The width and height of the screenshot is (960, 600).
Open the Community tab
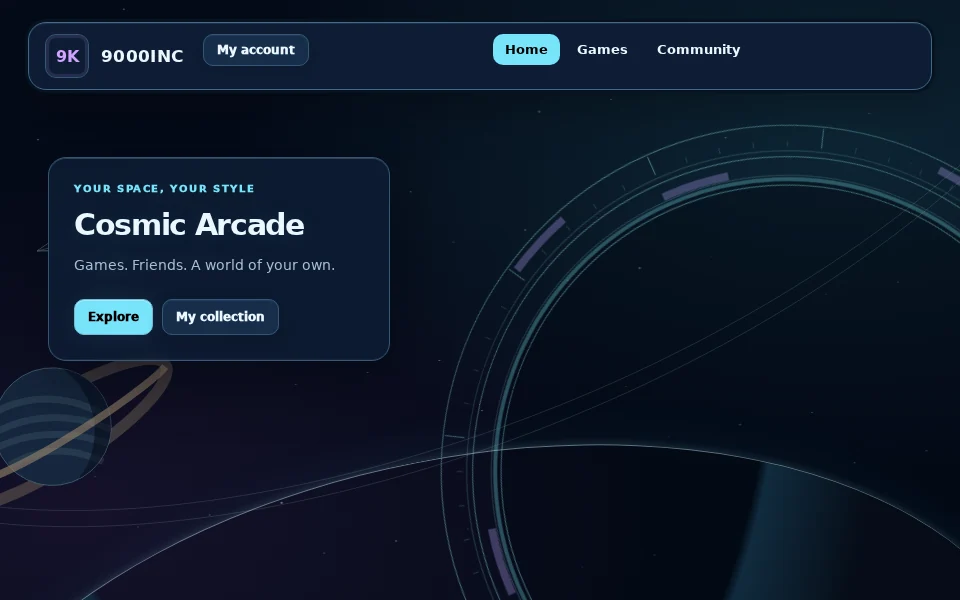point(699,50)
